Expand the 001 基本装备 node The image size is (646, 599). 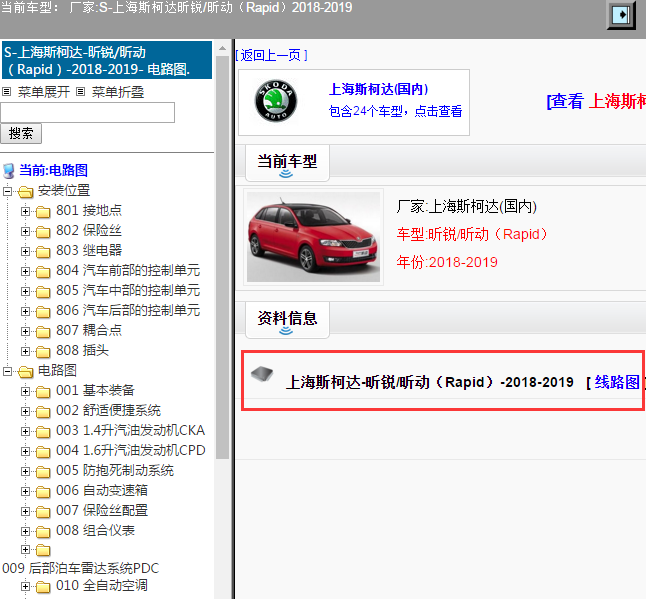click(25, 391)
